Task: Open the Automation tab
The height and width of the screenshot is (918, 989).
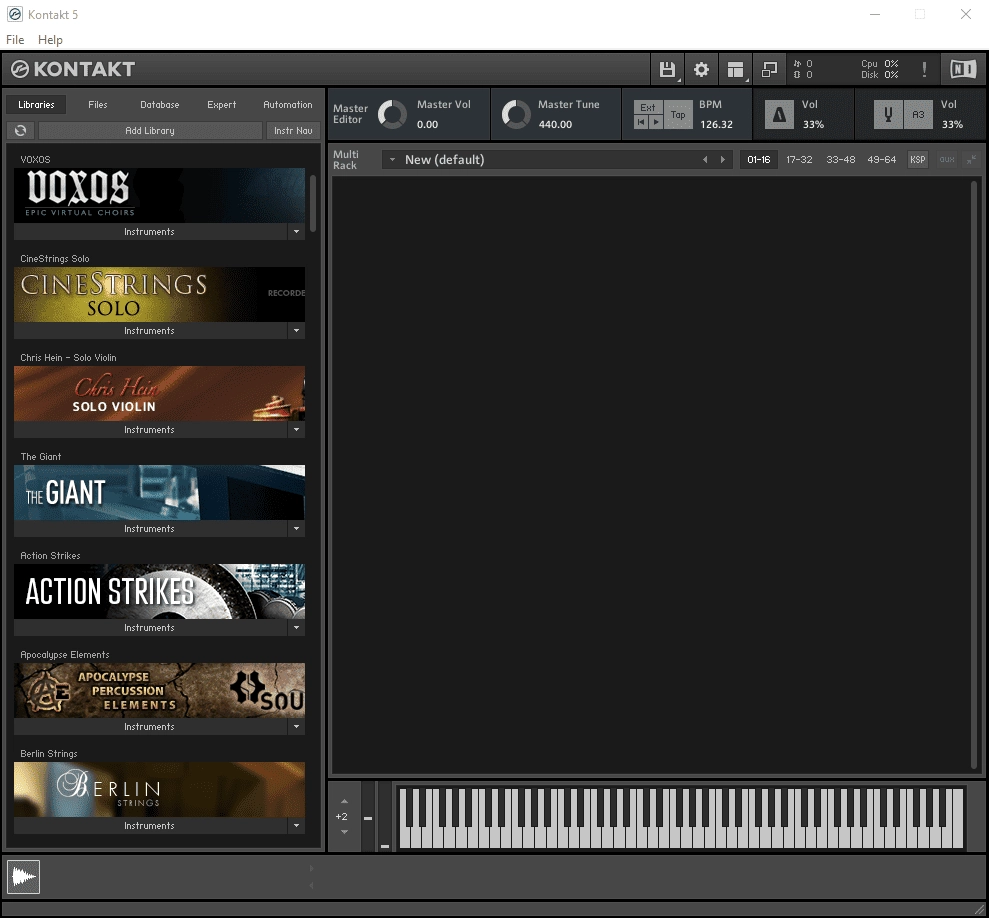Action: click(x=288, y=105)
